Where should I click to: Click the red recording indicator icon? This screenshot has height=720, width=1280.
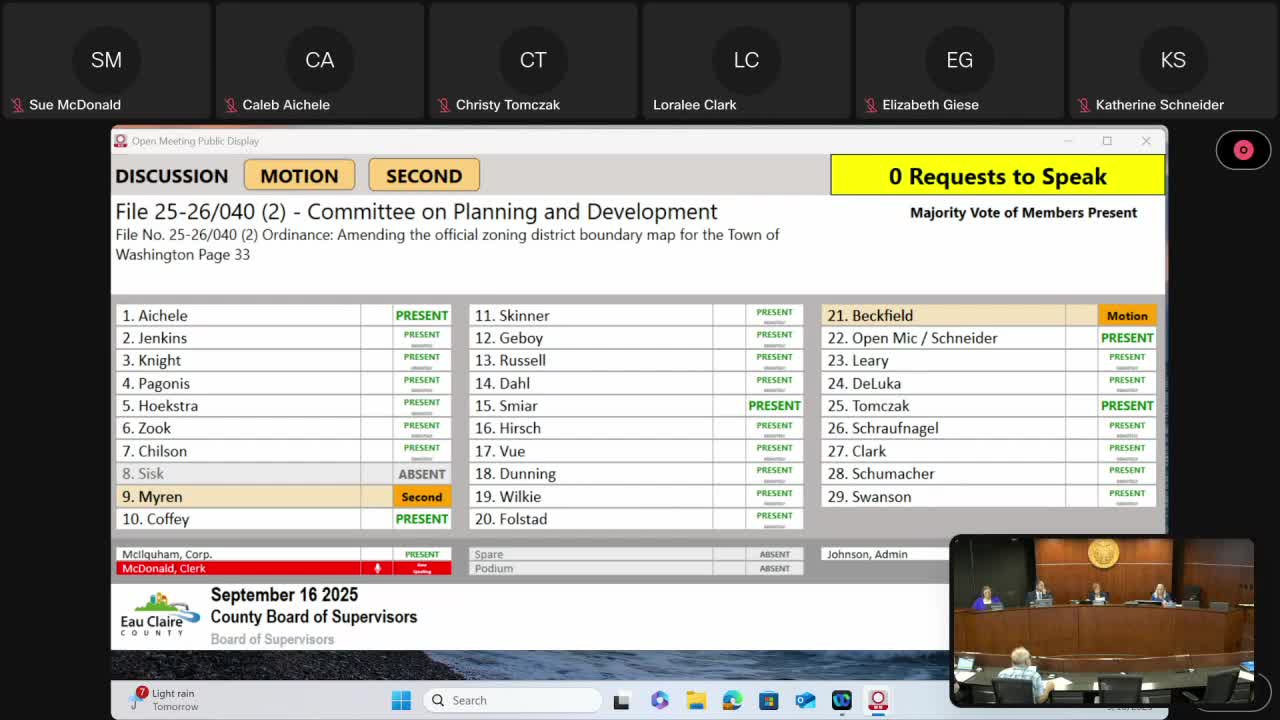(x=1243, y=150)
